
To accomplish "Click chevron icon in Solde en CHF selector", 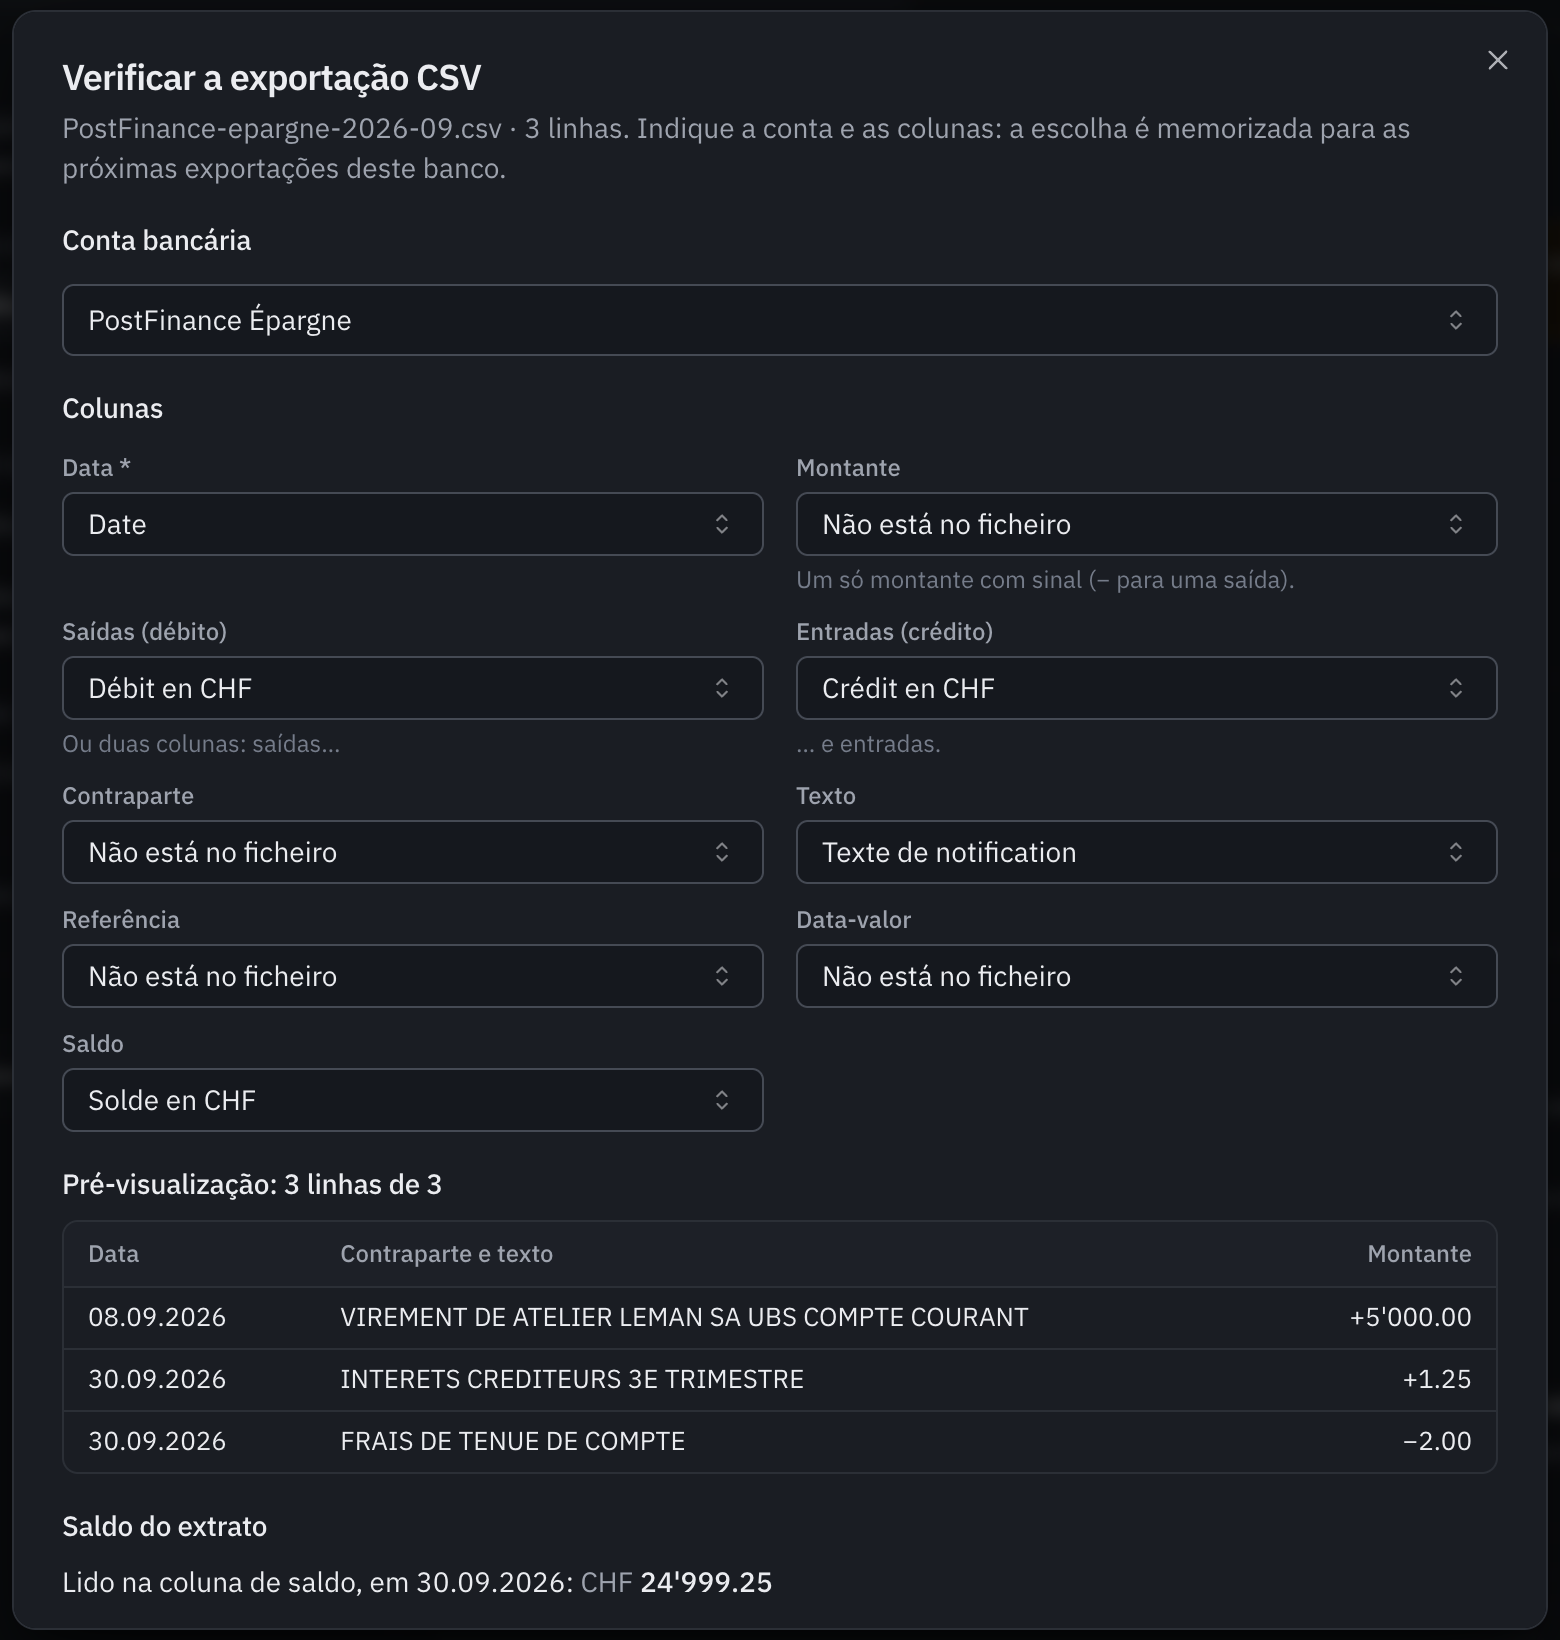I will pos(722,1100).
